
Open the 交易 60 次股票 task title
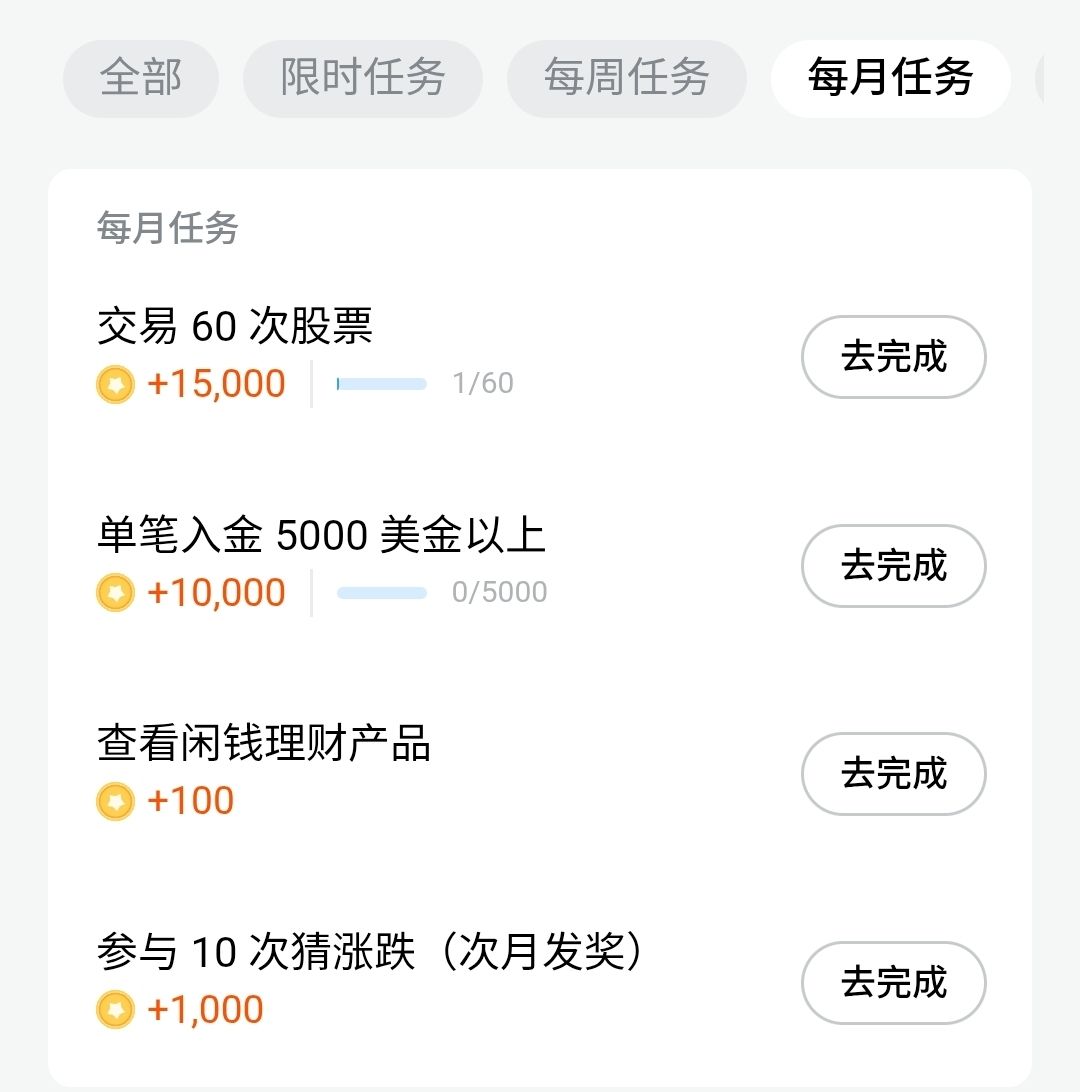pos(235,327)
